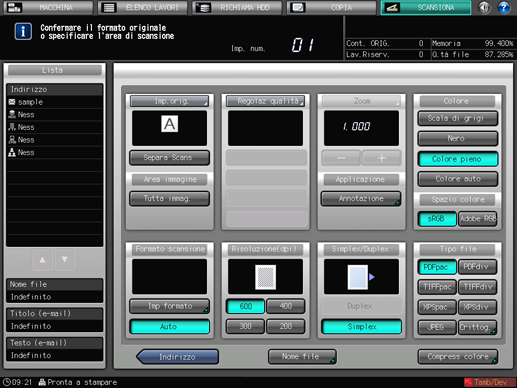Select Scala di grigi color mode

[458, 118]
